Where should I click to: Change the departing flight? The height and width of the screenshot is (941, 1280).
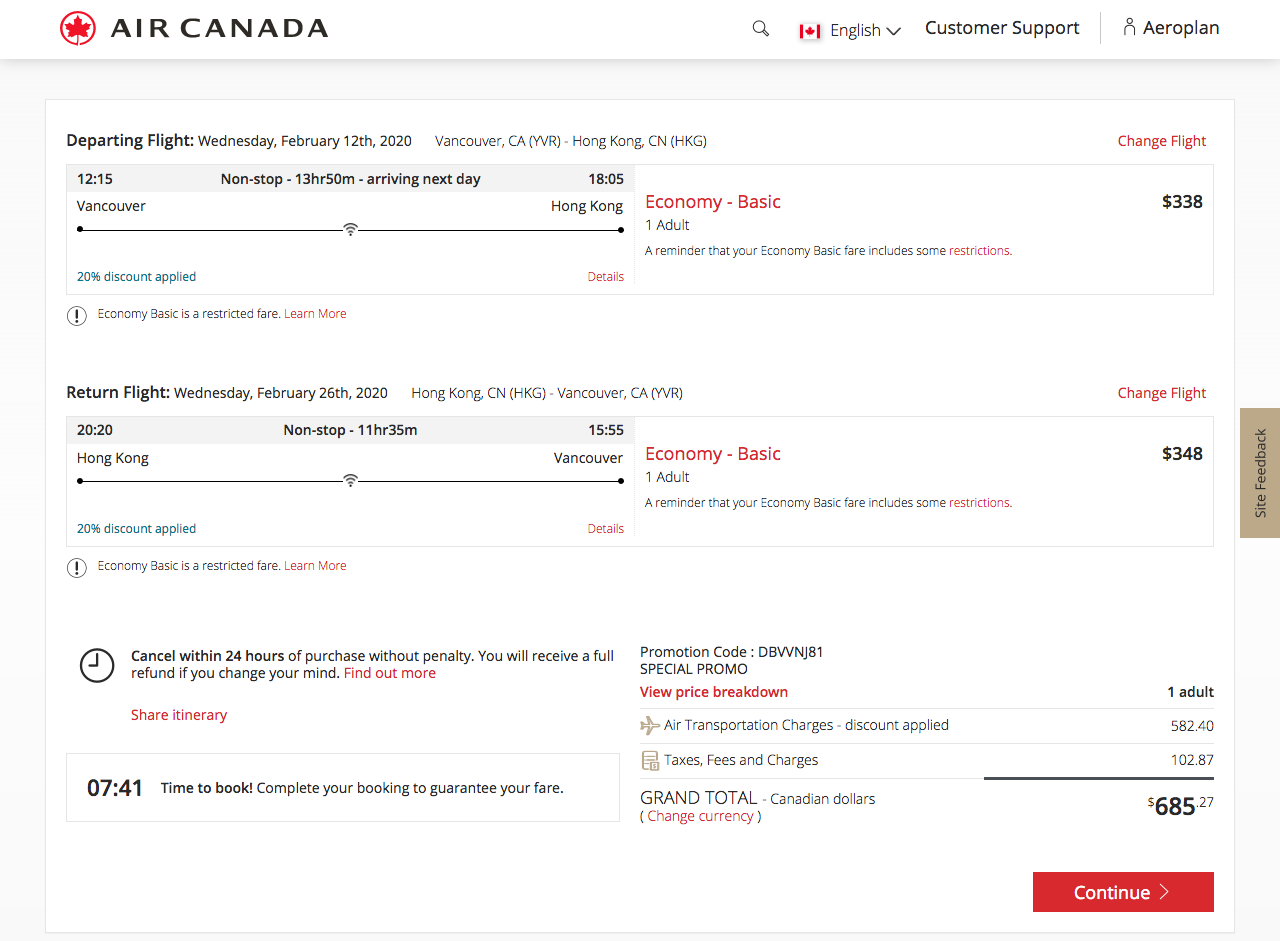pyautogui.click(x=1162, y=141)
